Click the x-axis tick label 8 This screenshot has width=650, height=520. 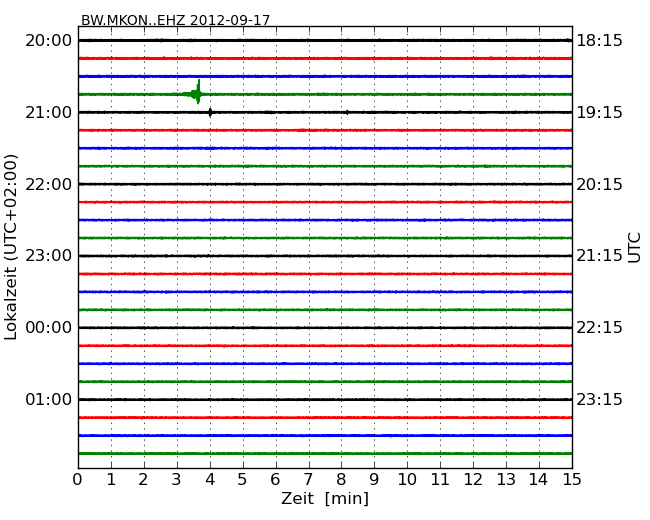coord(341,479)
